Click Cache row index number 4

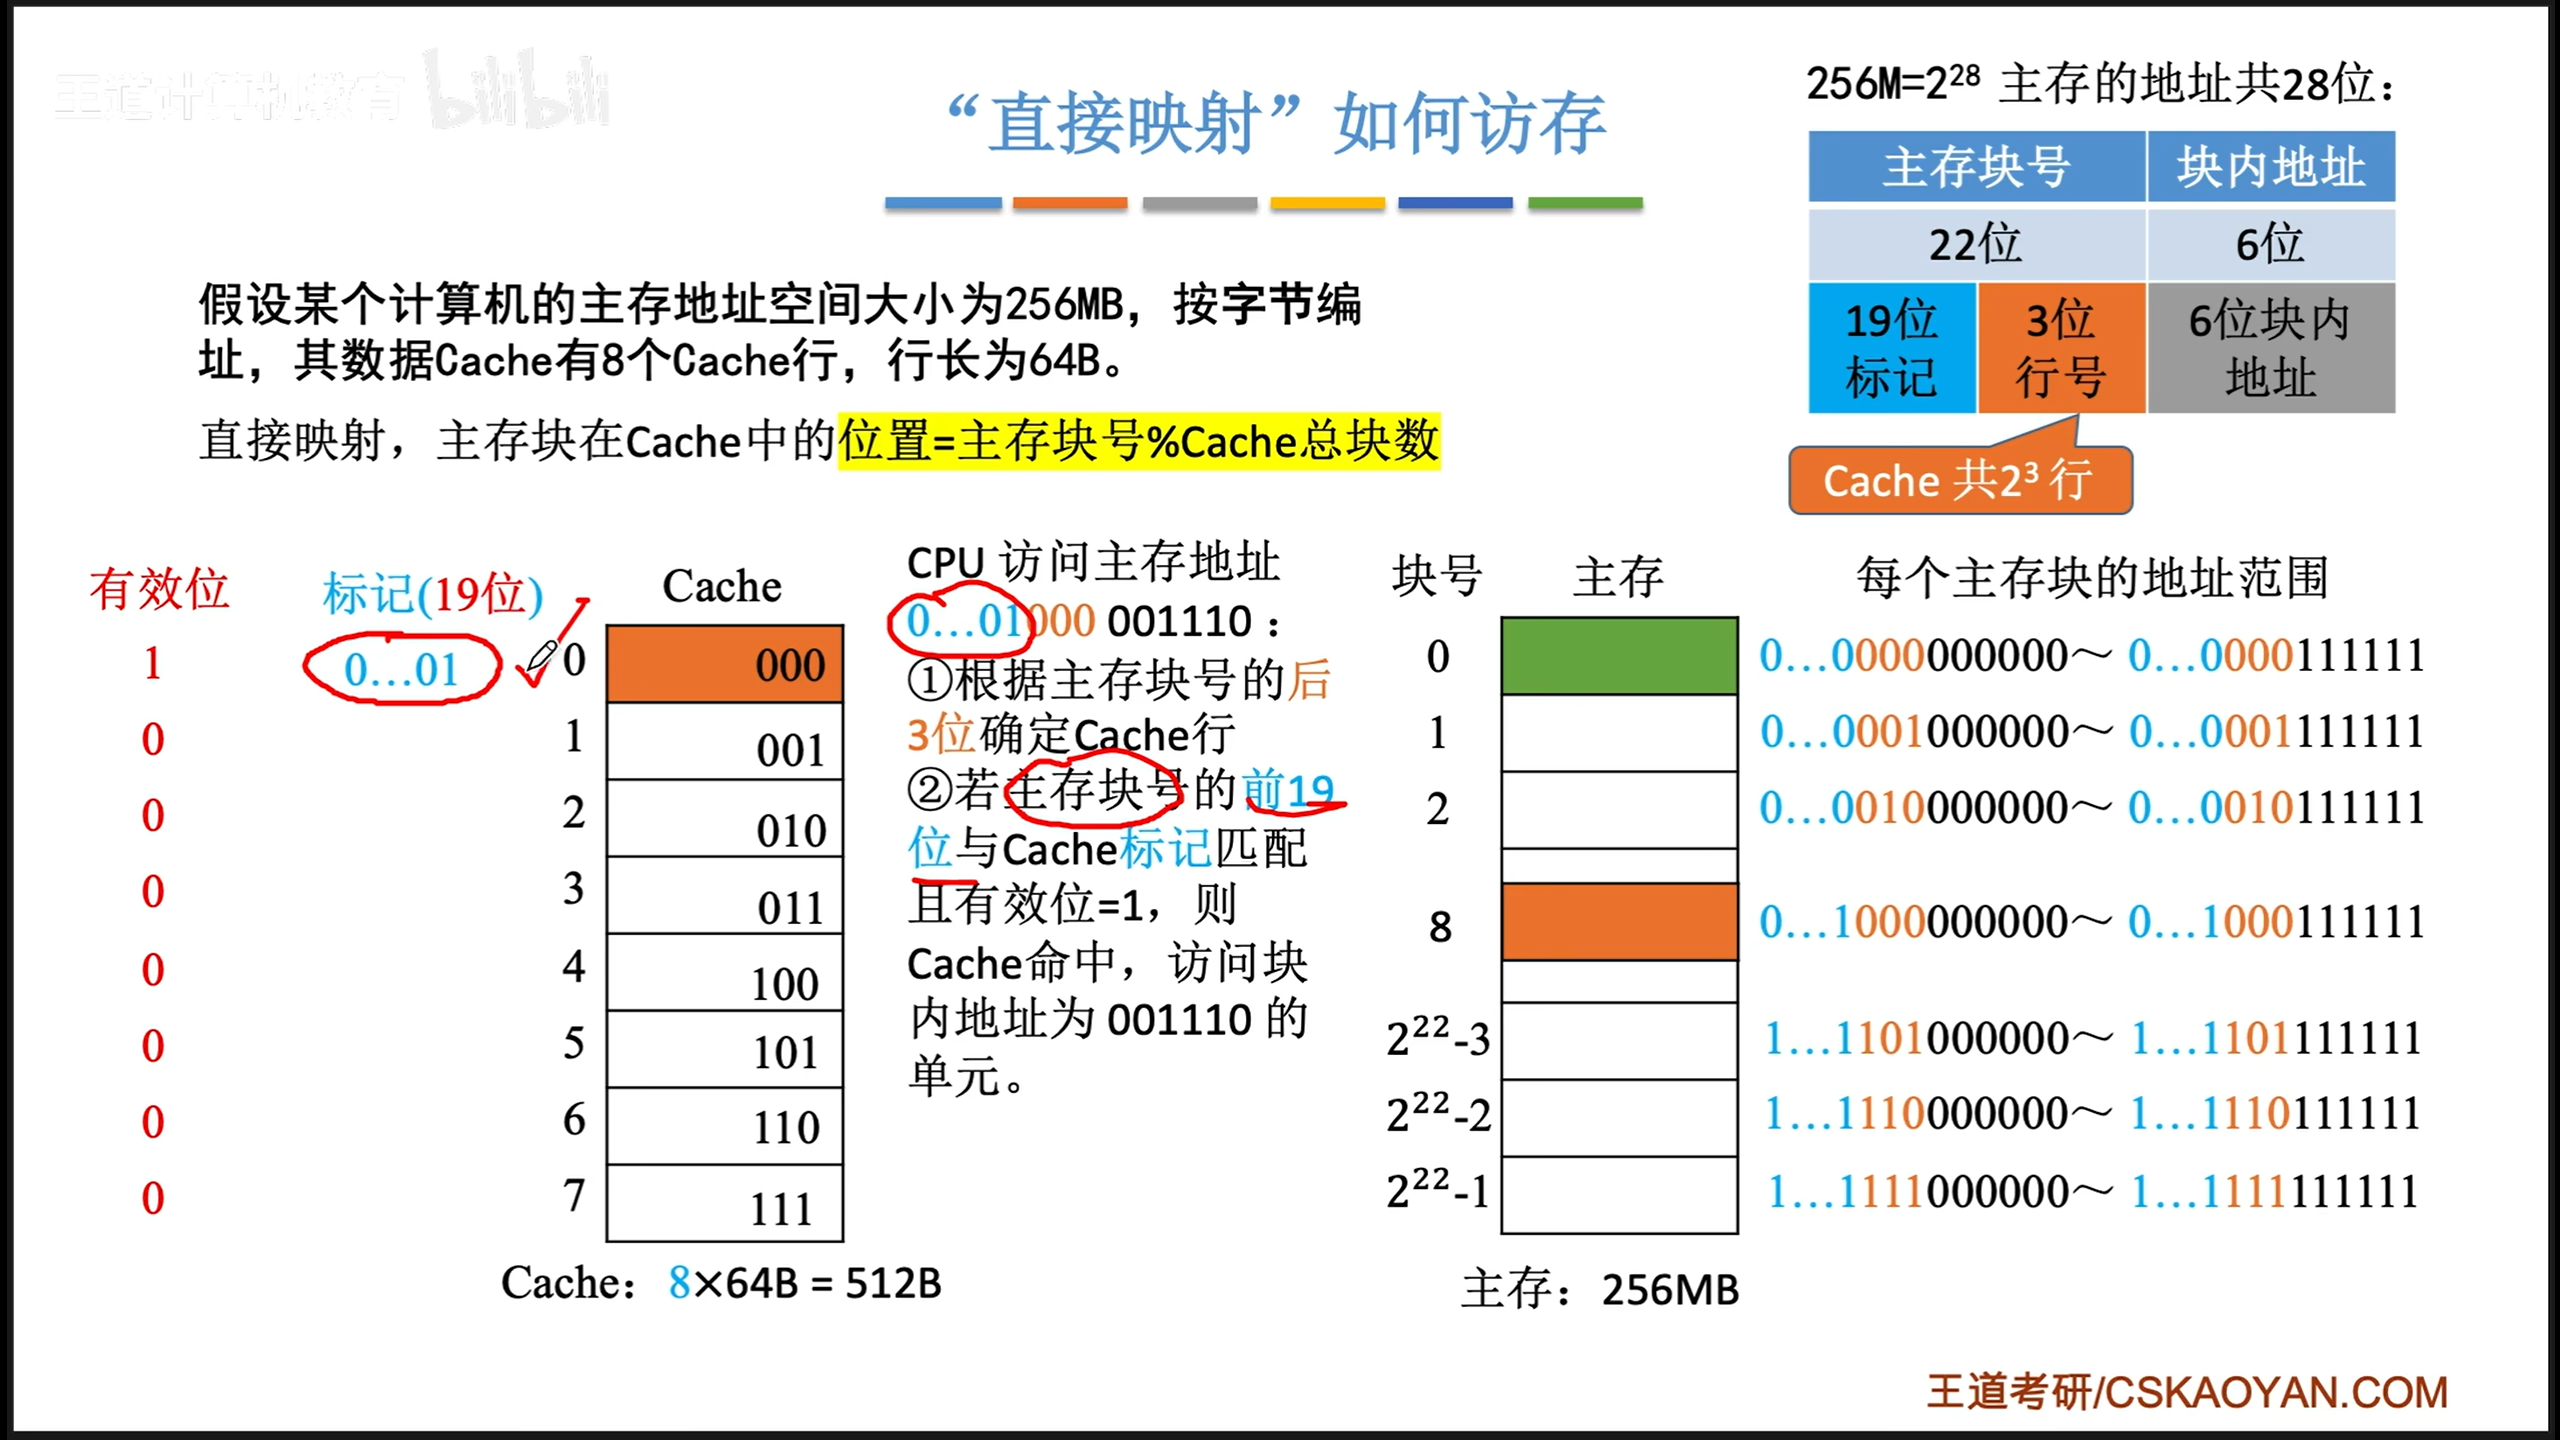(573, 966)
